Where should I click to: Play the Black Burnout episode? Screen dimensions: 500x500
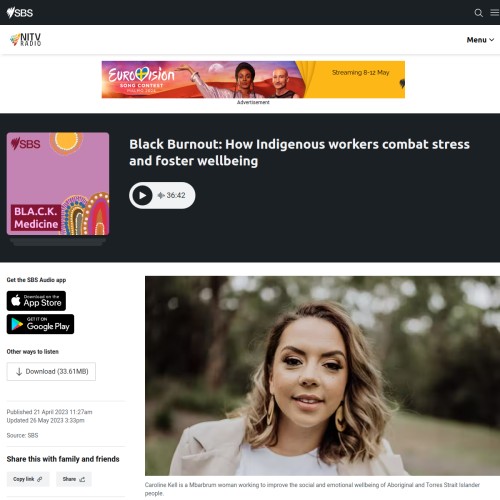(x=142, y=195)
